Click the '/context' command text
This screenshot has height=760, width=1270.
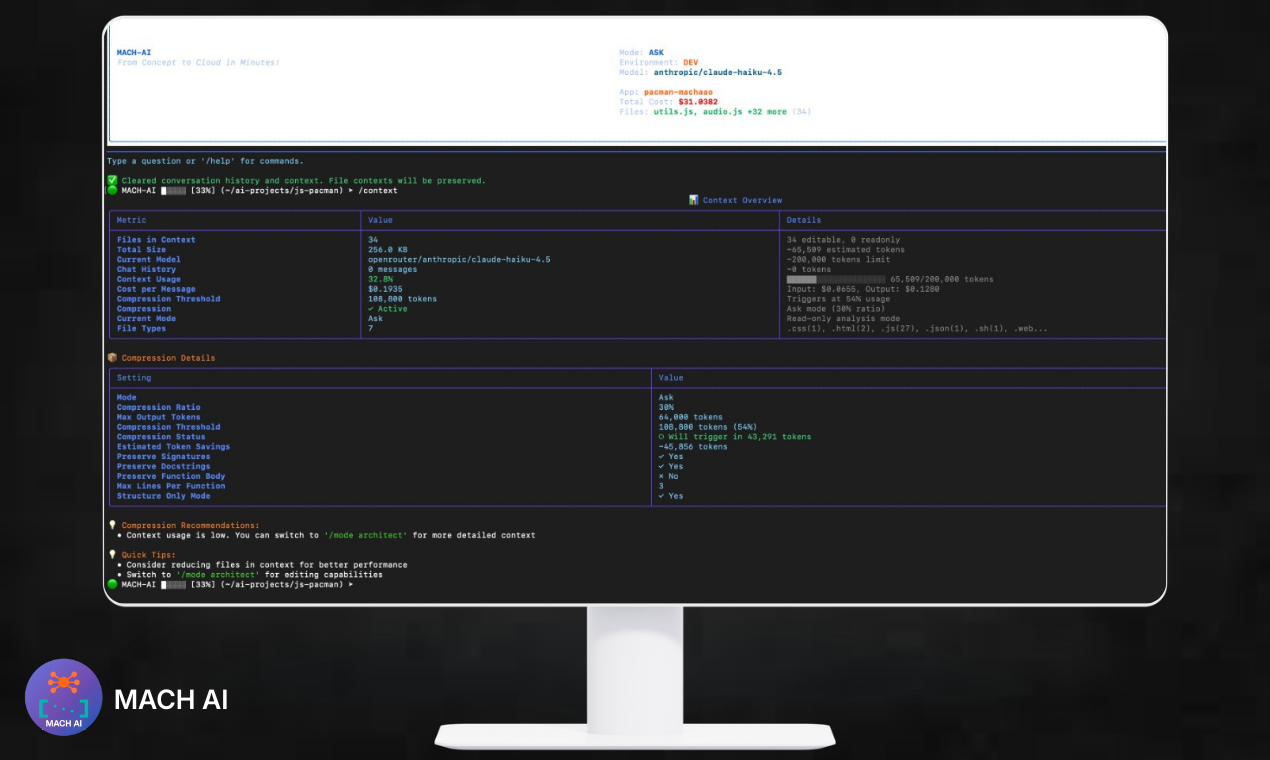point(378,190)
